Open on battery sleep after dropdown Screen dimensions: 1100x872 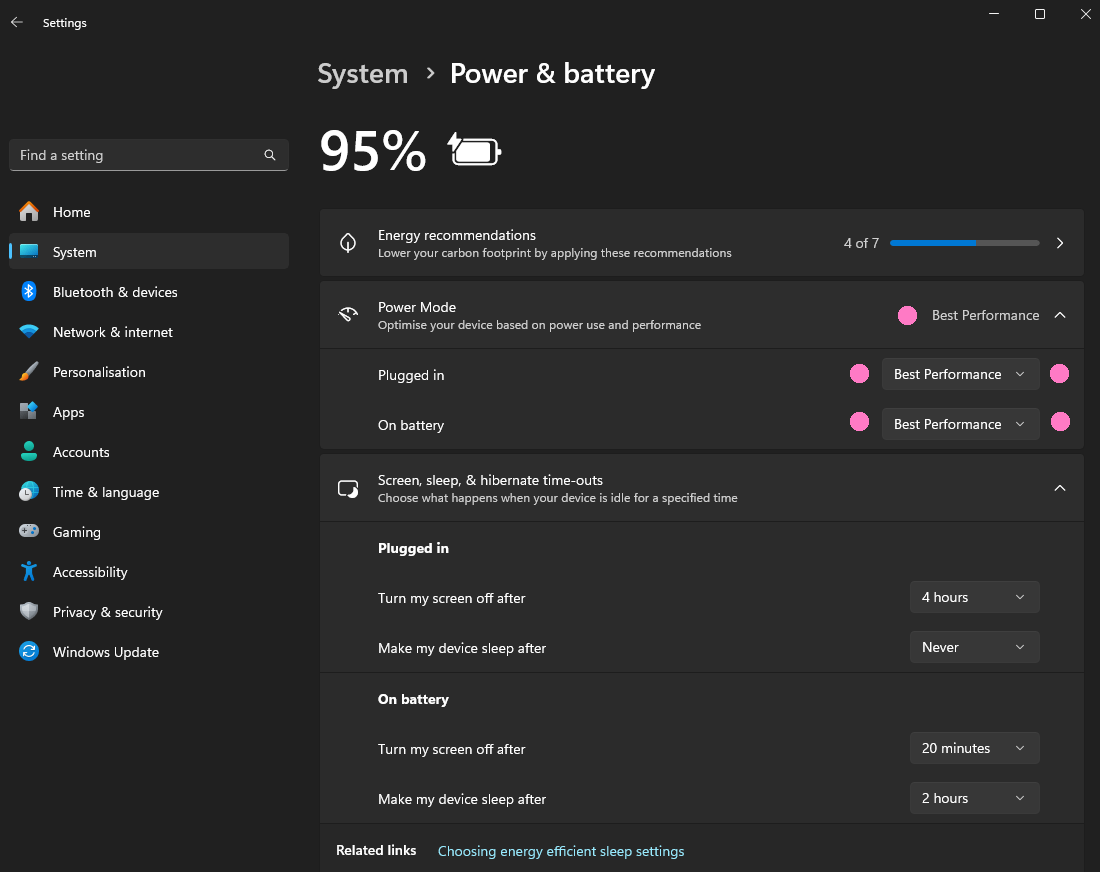click(x=974, y=798)
